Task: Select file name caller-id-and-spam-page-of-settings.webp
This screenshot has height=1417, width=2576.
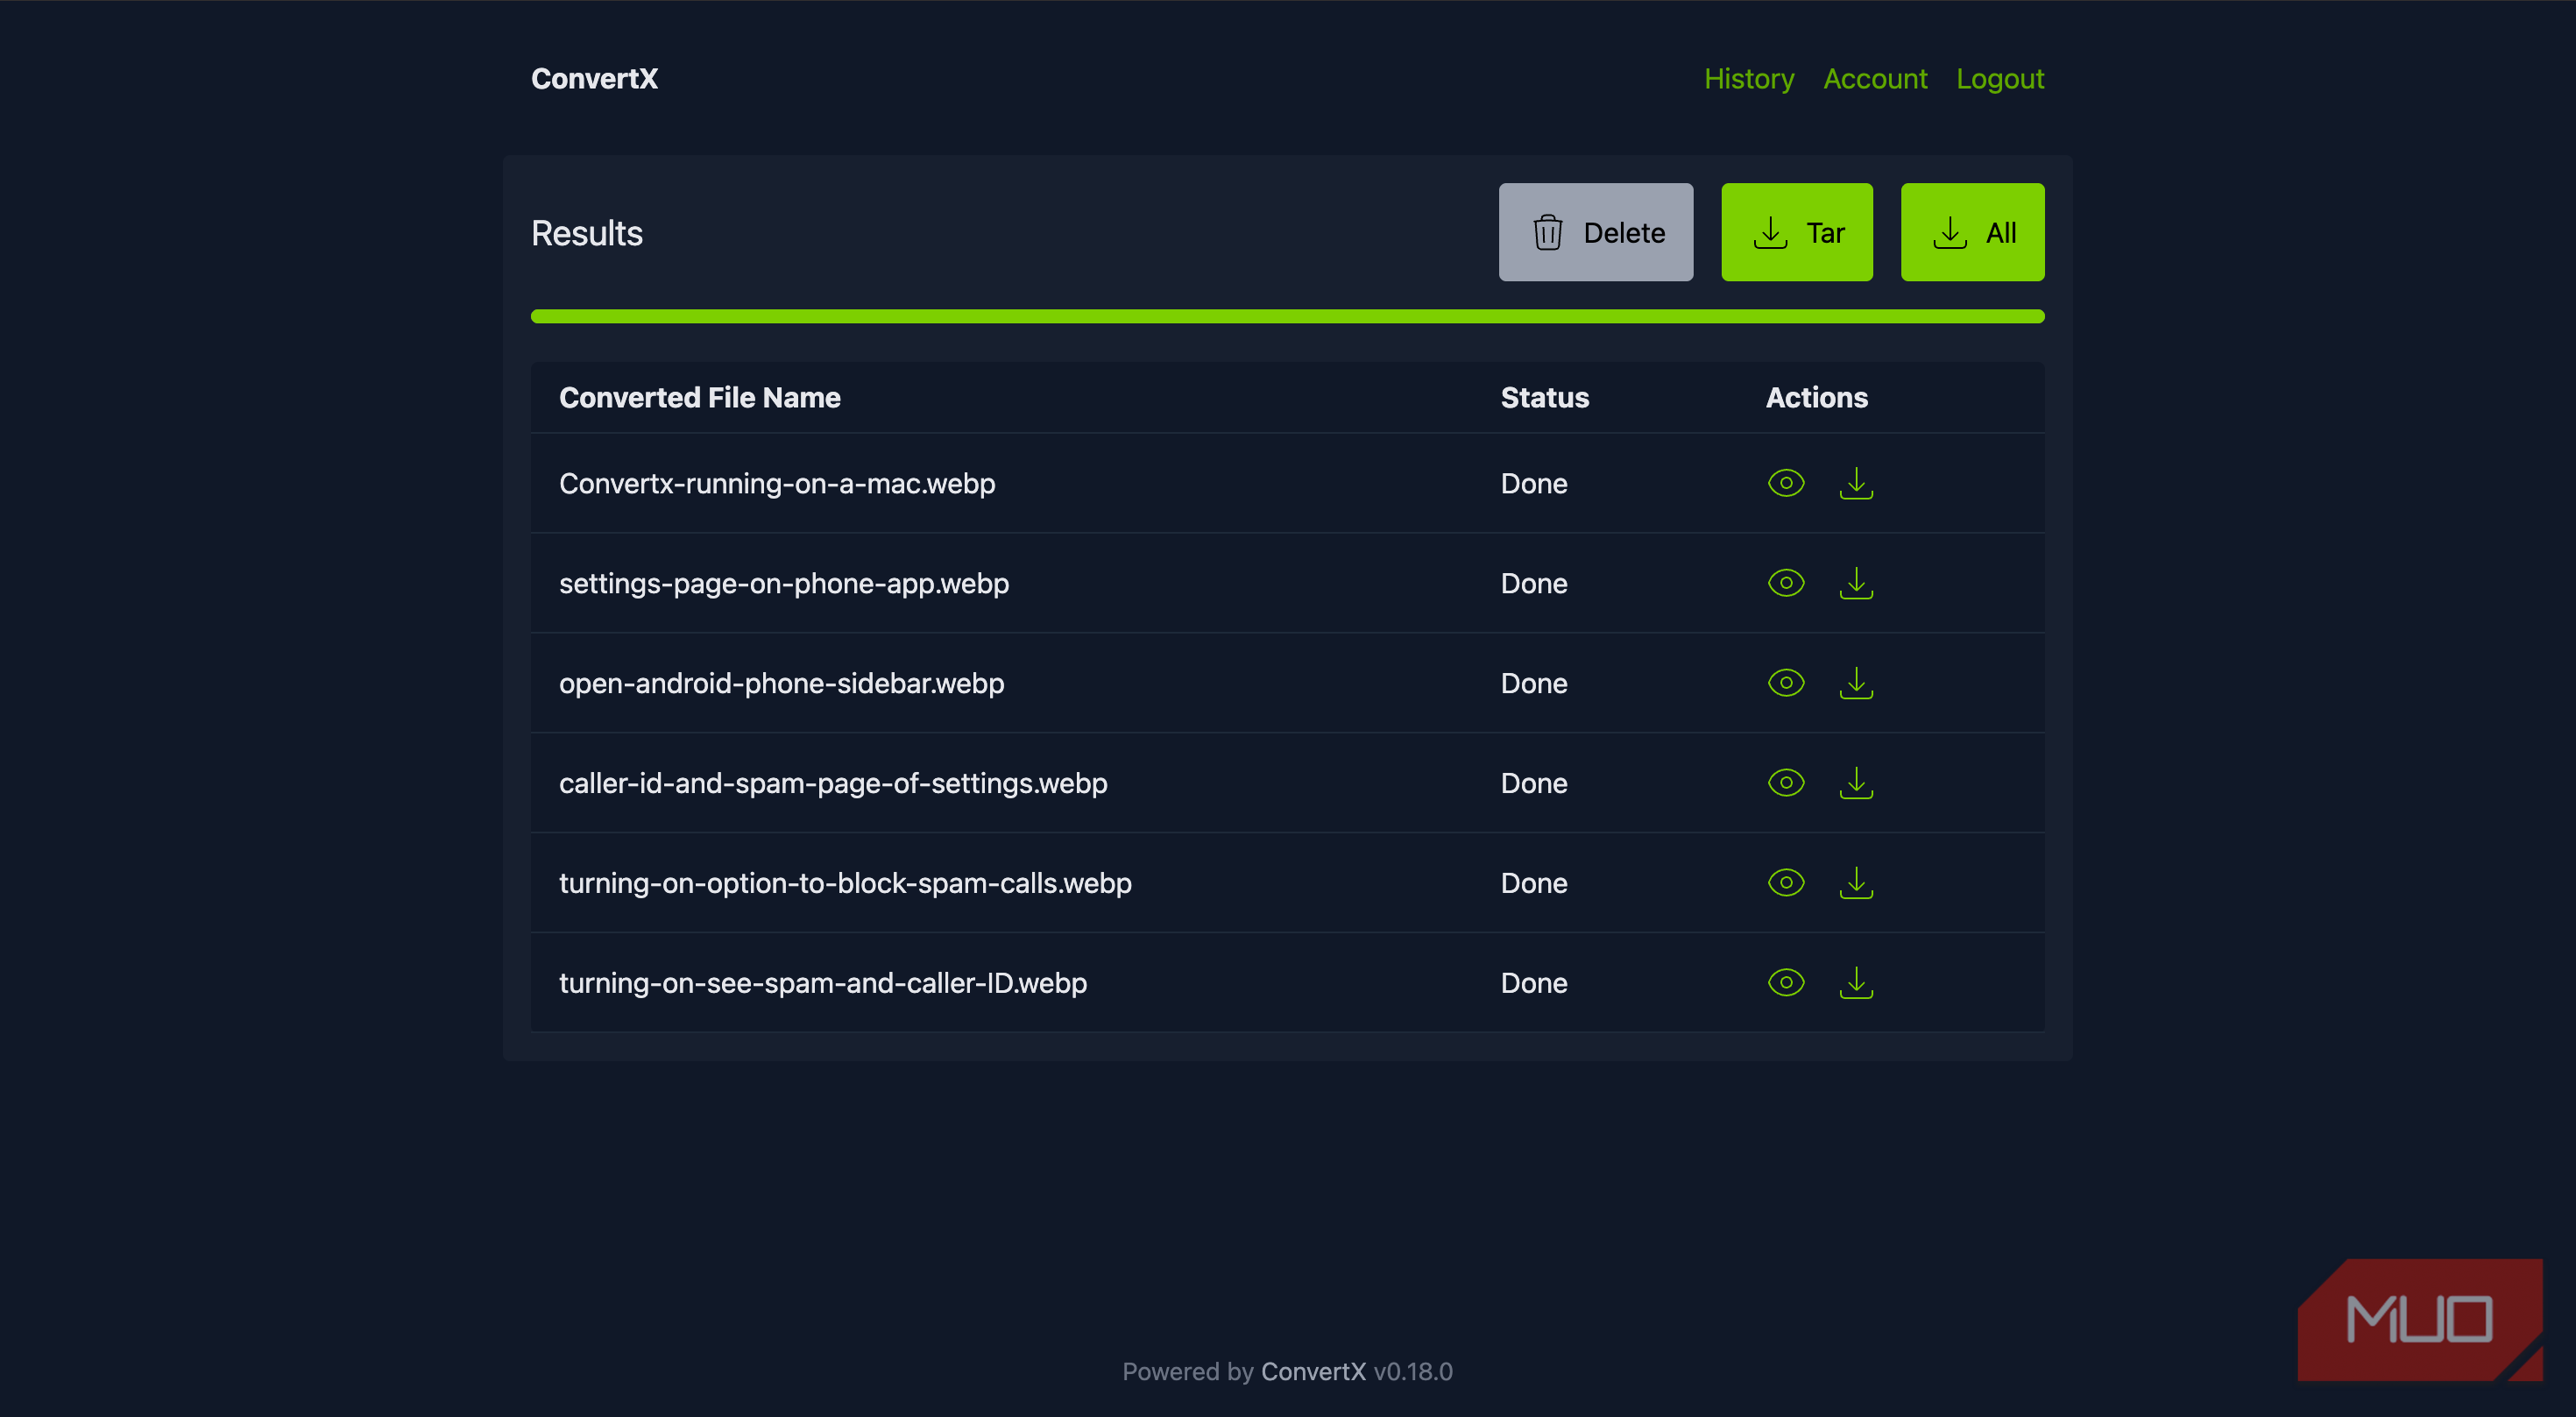Action: [833, 783]
